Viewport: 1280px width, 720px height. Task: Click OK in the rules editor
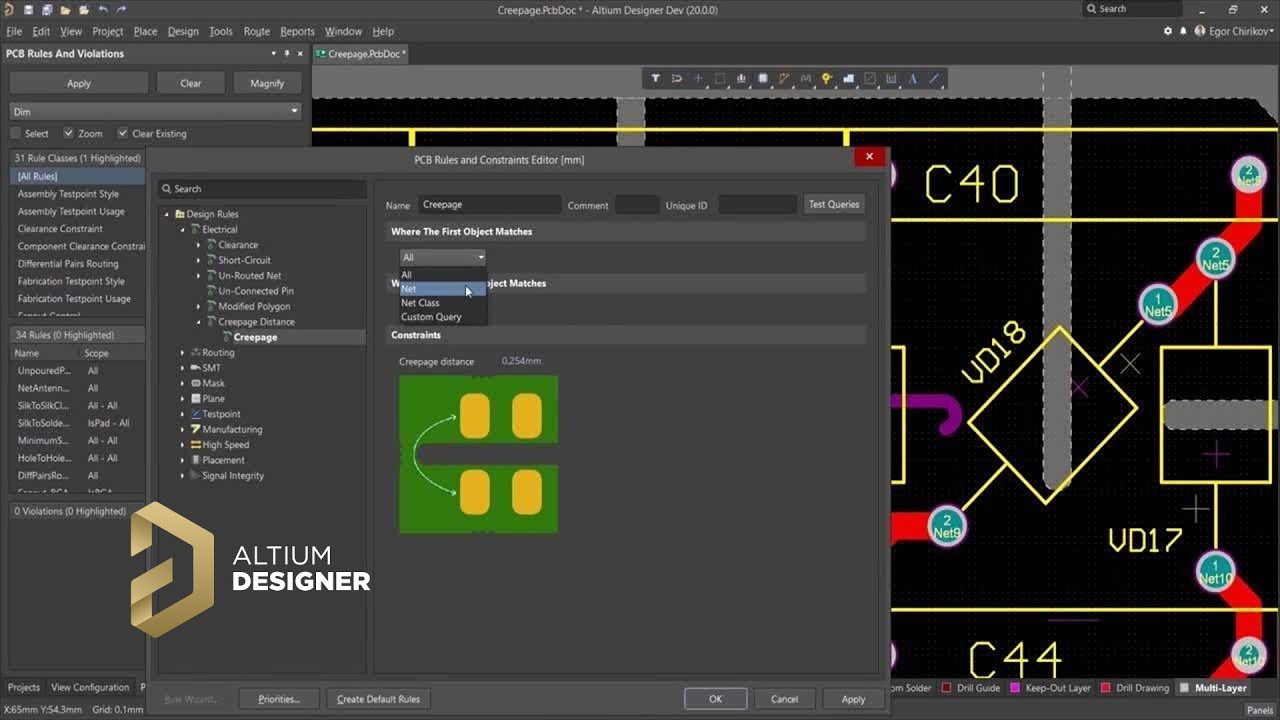click(715, 699)
